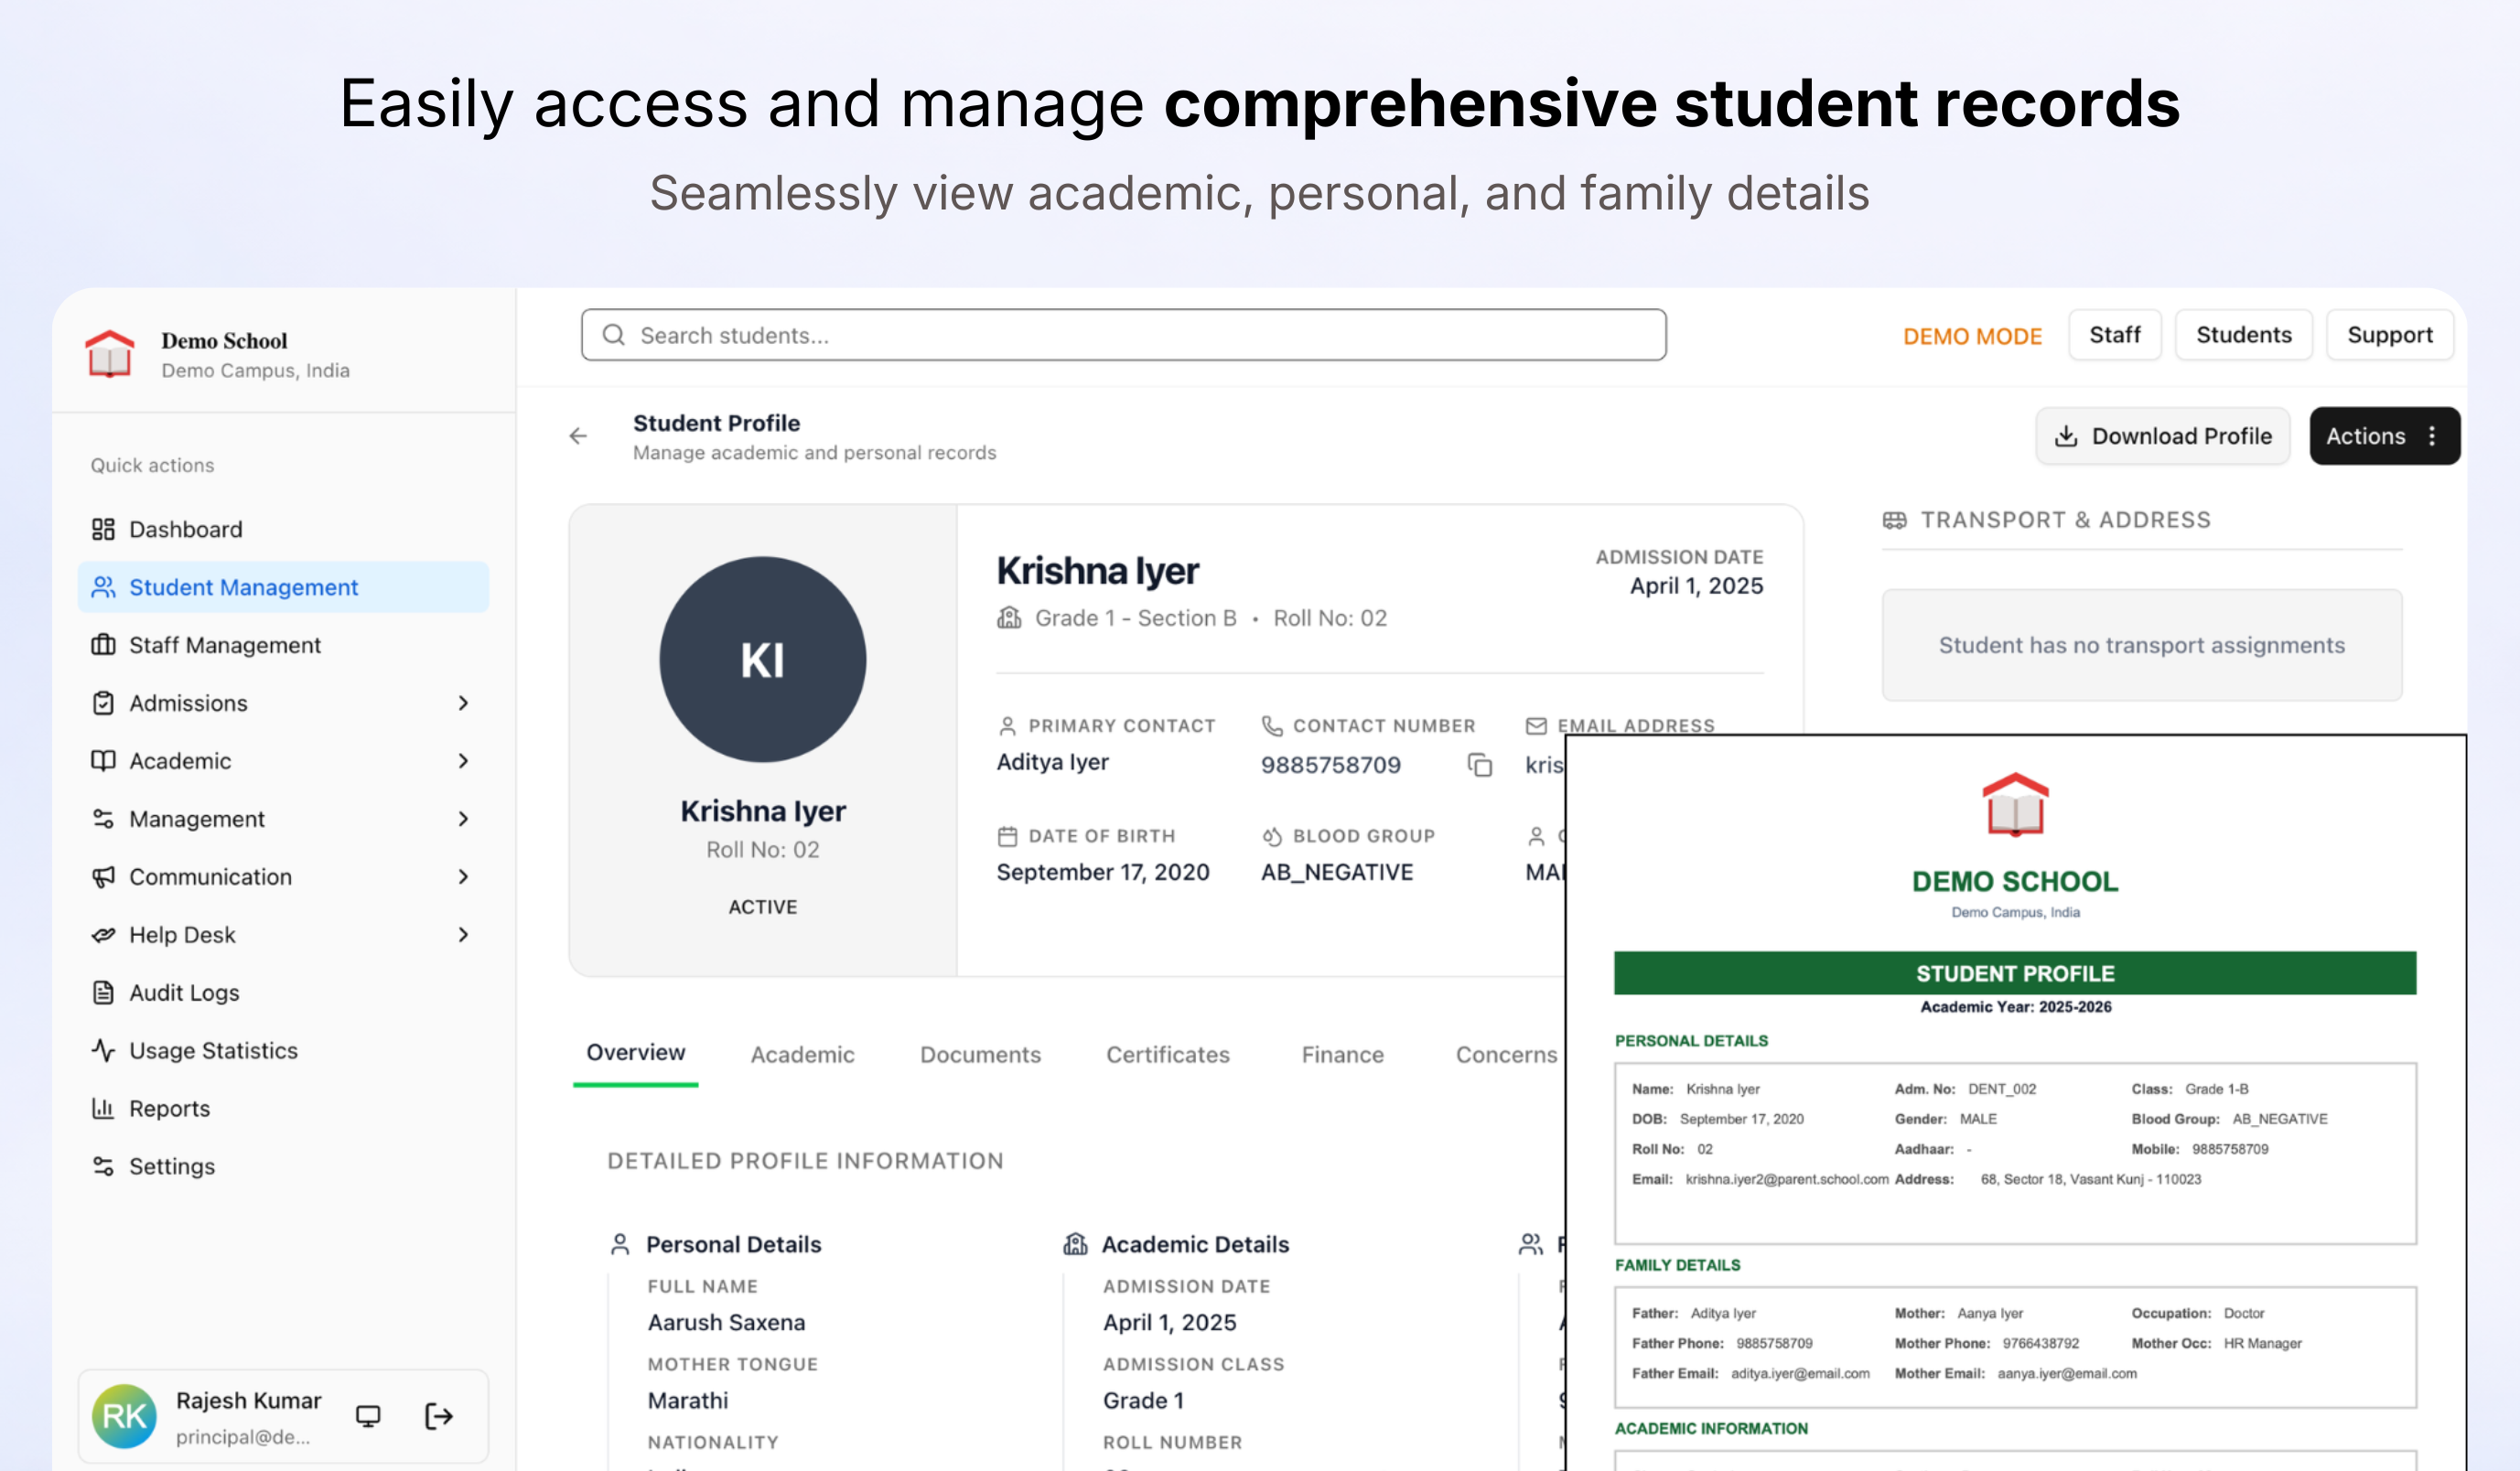The width and height of the screenshot is (2520, 1471).
Task: Click the Download Profile button
Action: pyautogui.click(x=2162, y=436)
